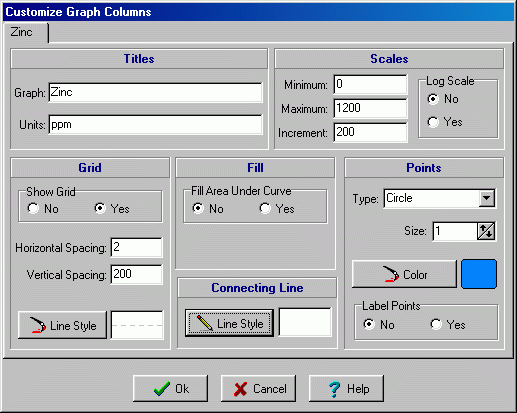Click the red X Cancel icon
The image size is (517, 413).
[240, 389]
